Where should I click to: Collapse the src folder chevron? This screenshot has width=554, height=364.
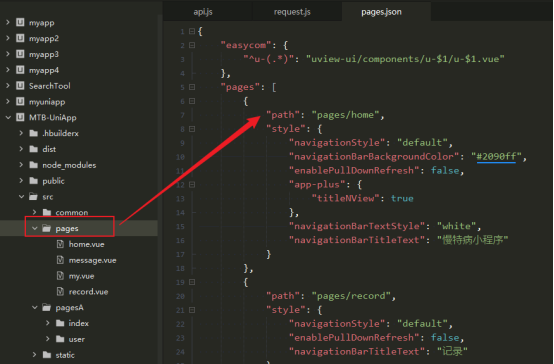click(x=21, y=196)
